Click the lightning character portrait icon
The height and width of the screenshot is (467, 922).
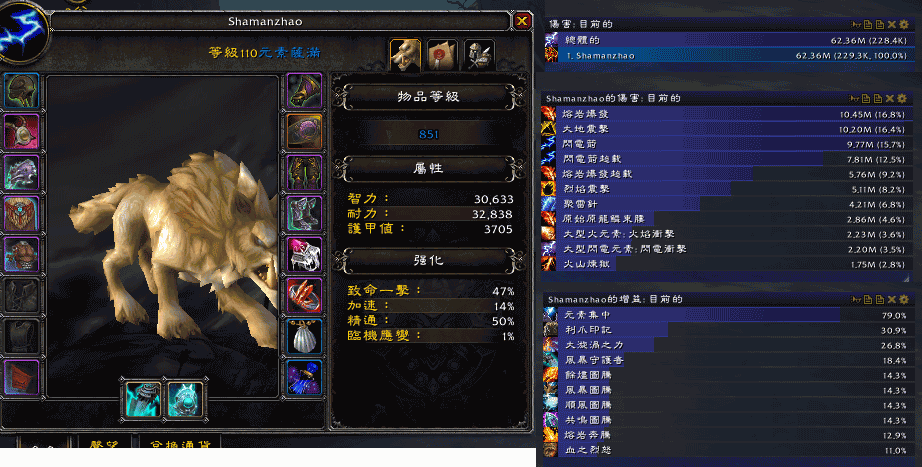click(x=22, y=31)
